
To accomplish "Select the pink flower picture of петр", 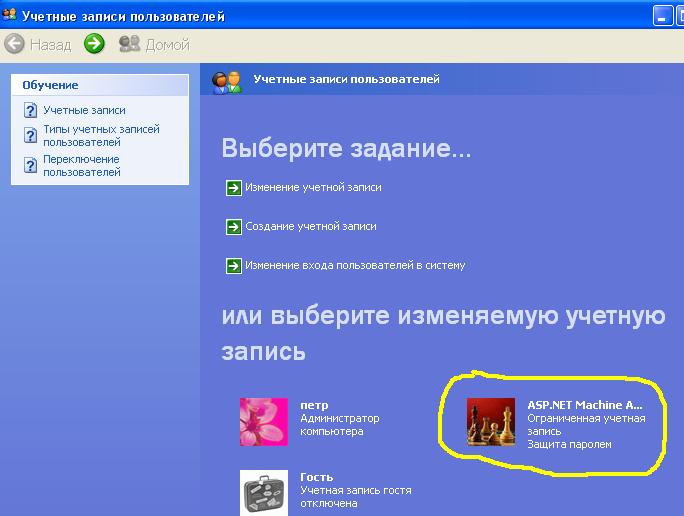I will 264,422.
